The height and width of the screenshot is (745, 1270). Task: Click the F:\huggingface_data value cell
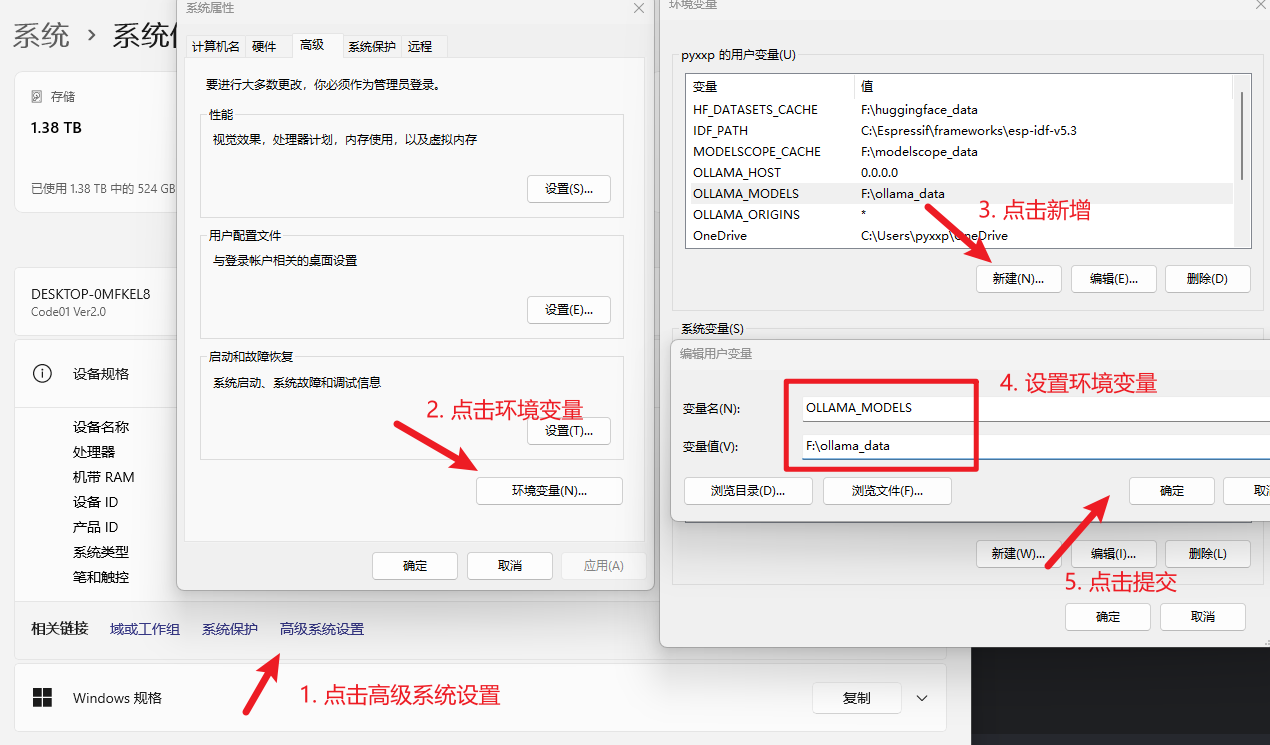[x=919, y=110]
